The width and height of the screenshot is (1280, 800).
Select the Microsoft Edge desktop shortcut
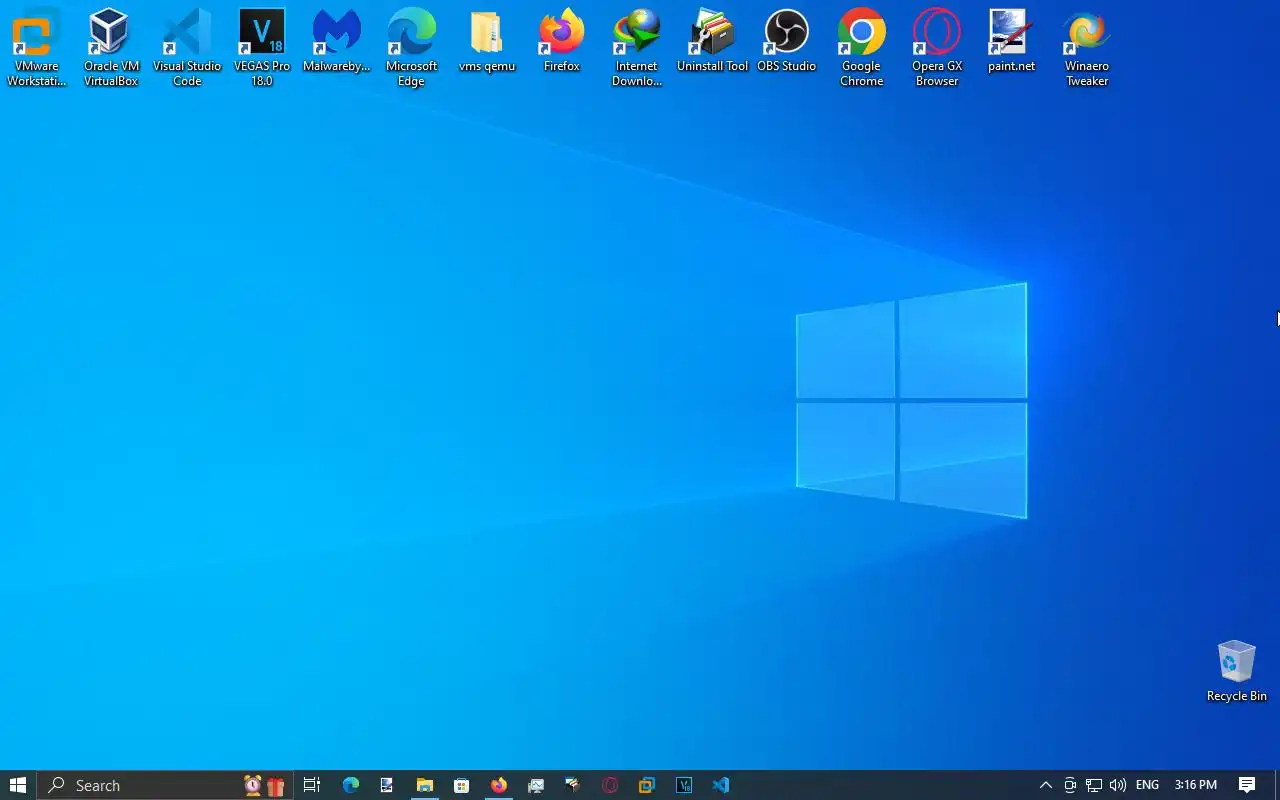coord(412,48)
